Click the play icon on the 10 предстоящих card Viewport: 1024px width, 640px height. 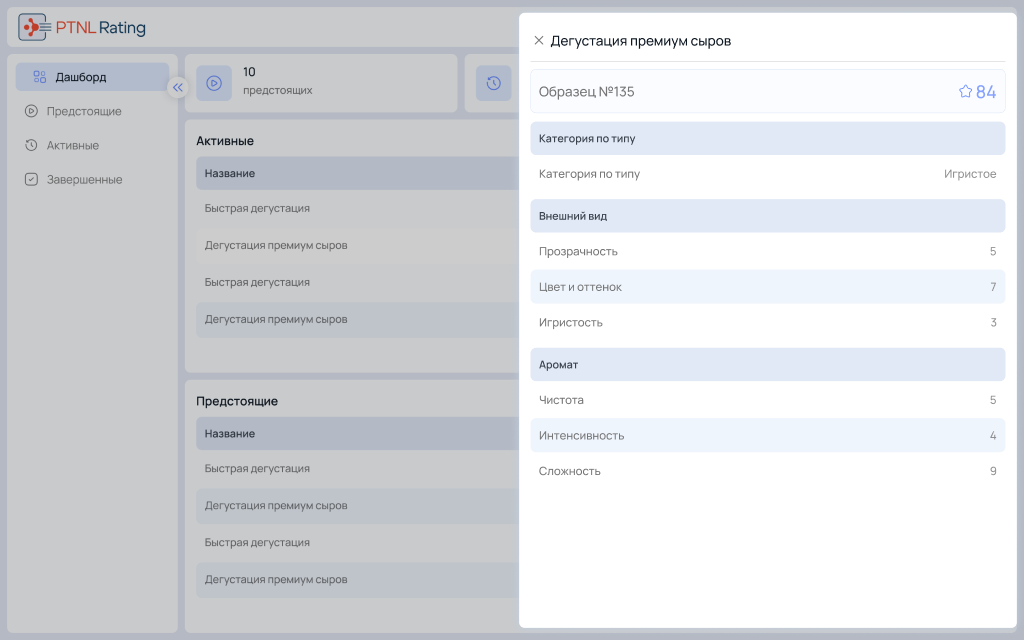tap(214, 83)
